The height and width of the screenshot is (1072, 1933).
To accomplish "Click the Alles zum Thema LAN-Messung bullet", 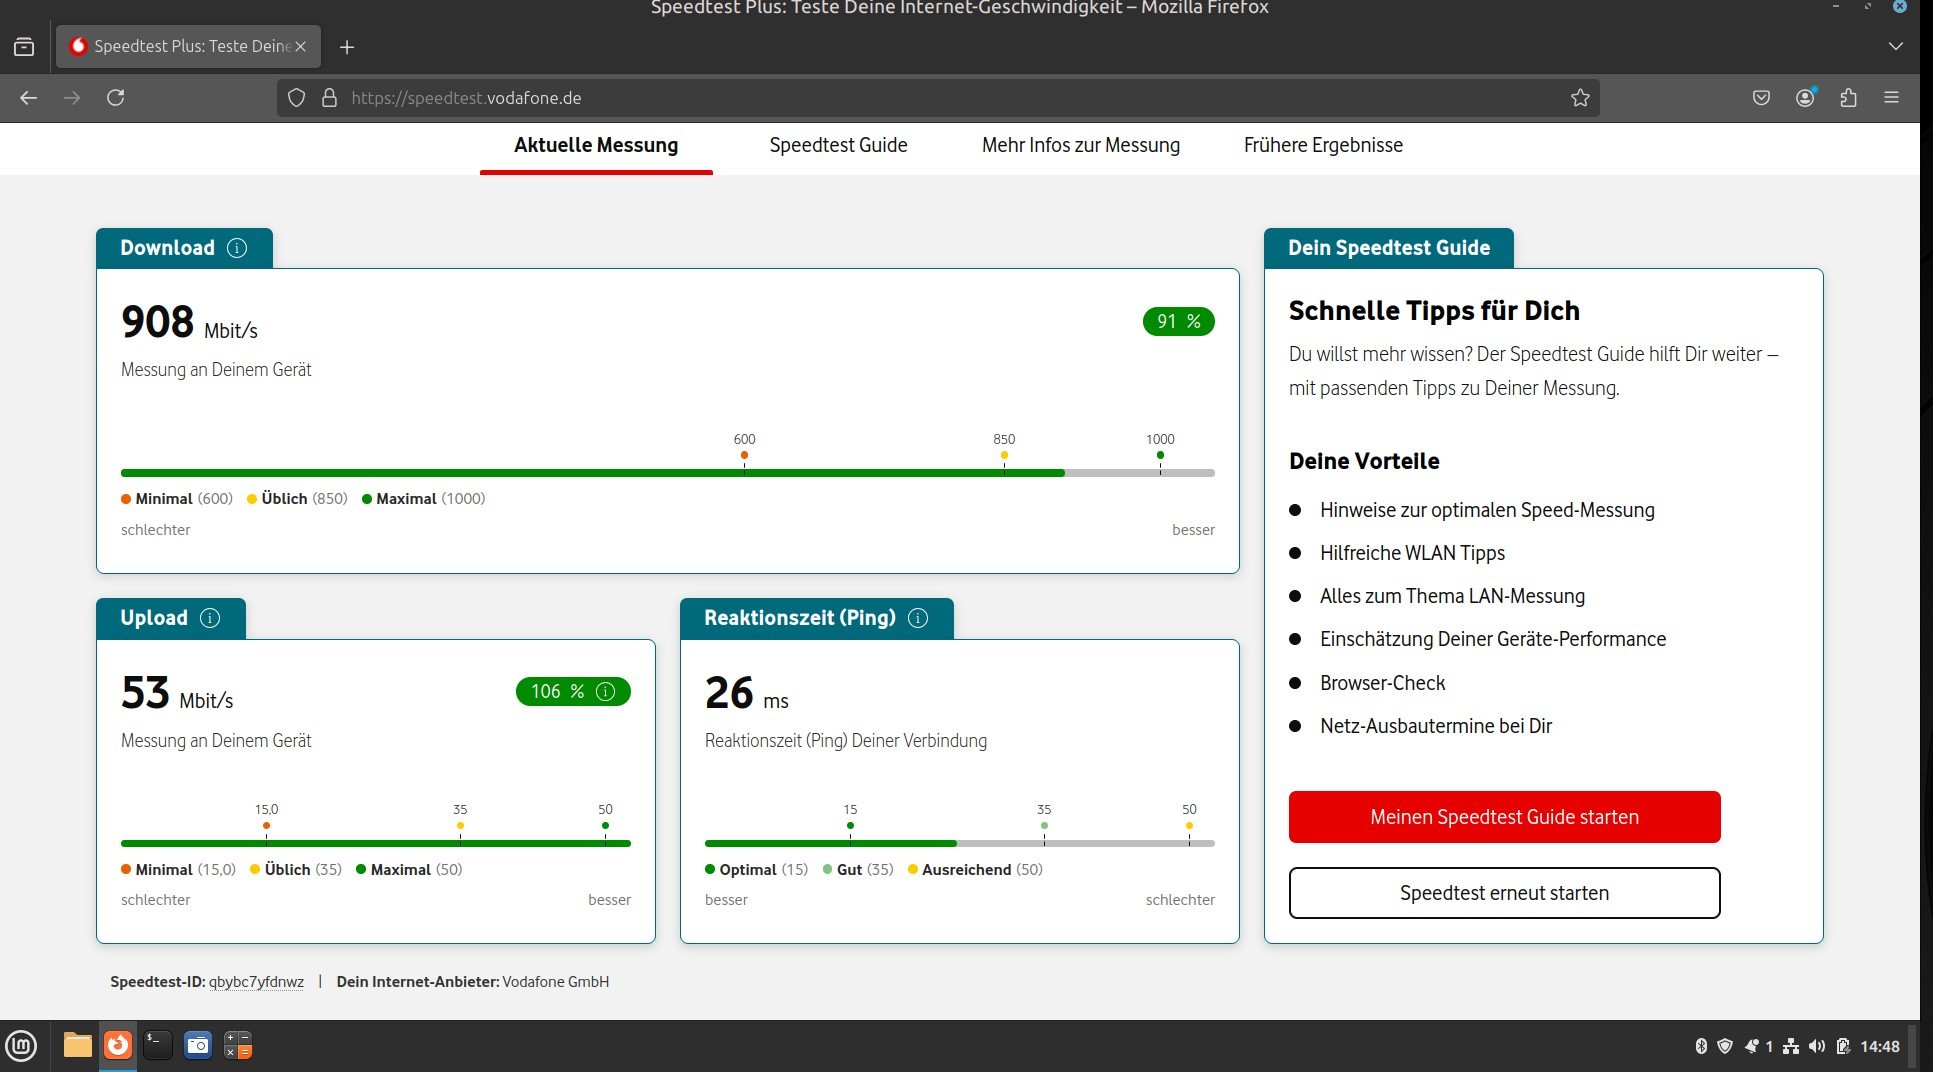I will click(1452, 596).
